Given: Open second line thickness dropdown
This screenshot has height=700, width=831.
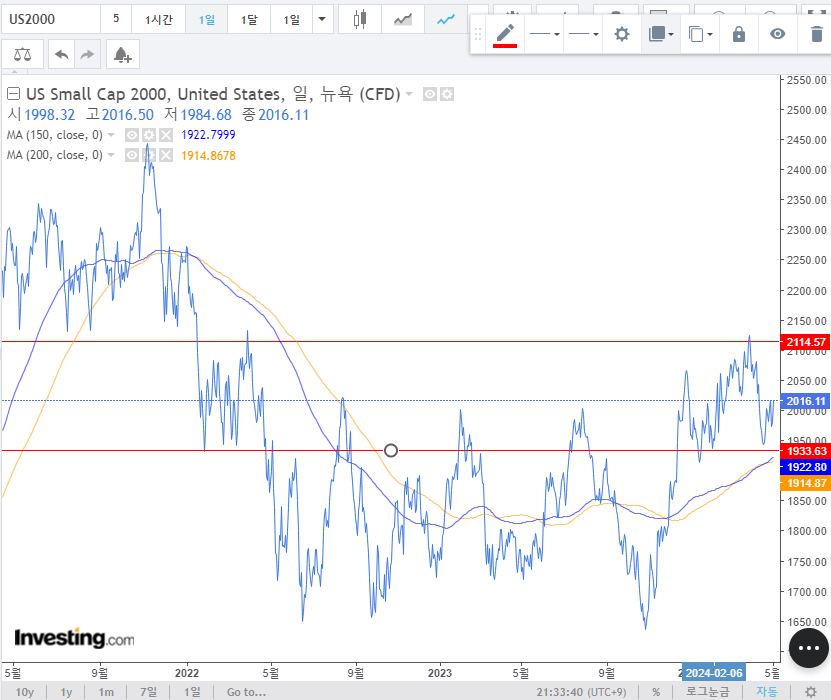Looking at the screenshot, I should (583, 34).
